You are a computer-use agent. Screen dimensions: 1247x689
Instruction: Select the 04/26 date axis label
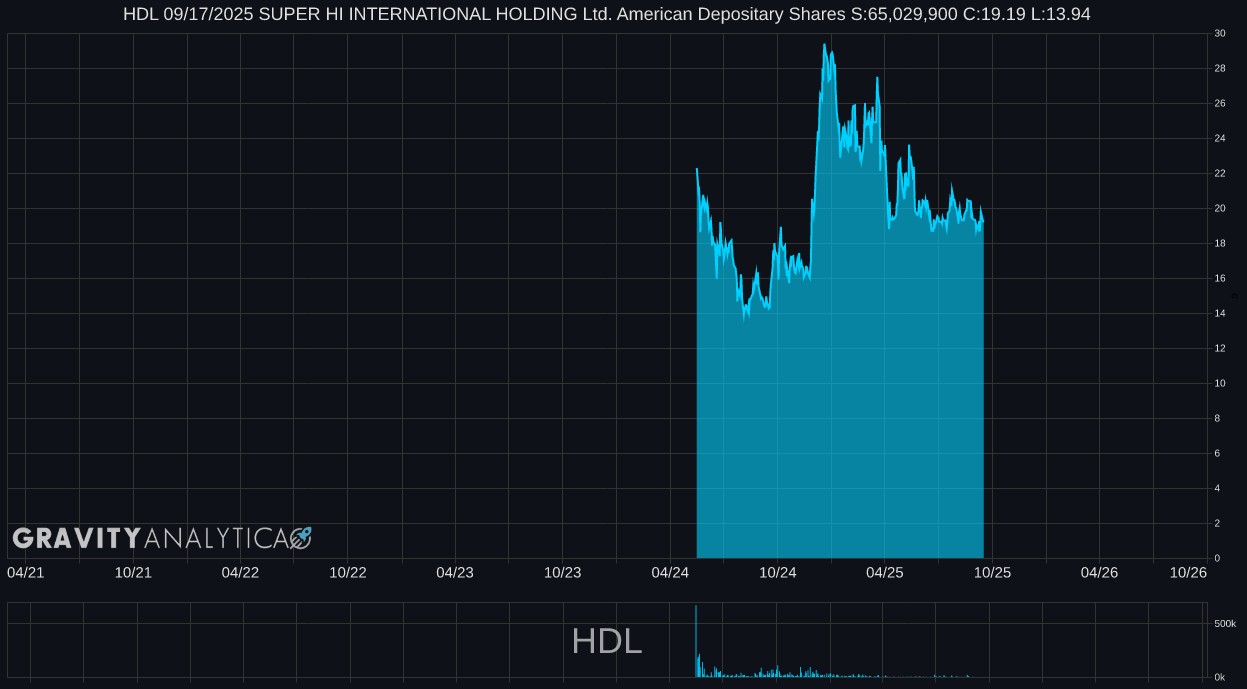click(x=1100, y=572)
